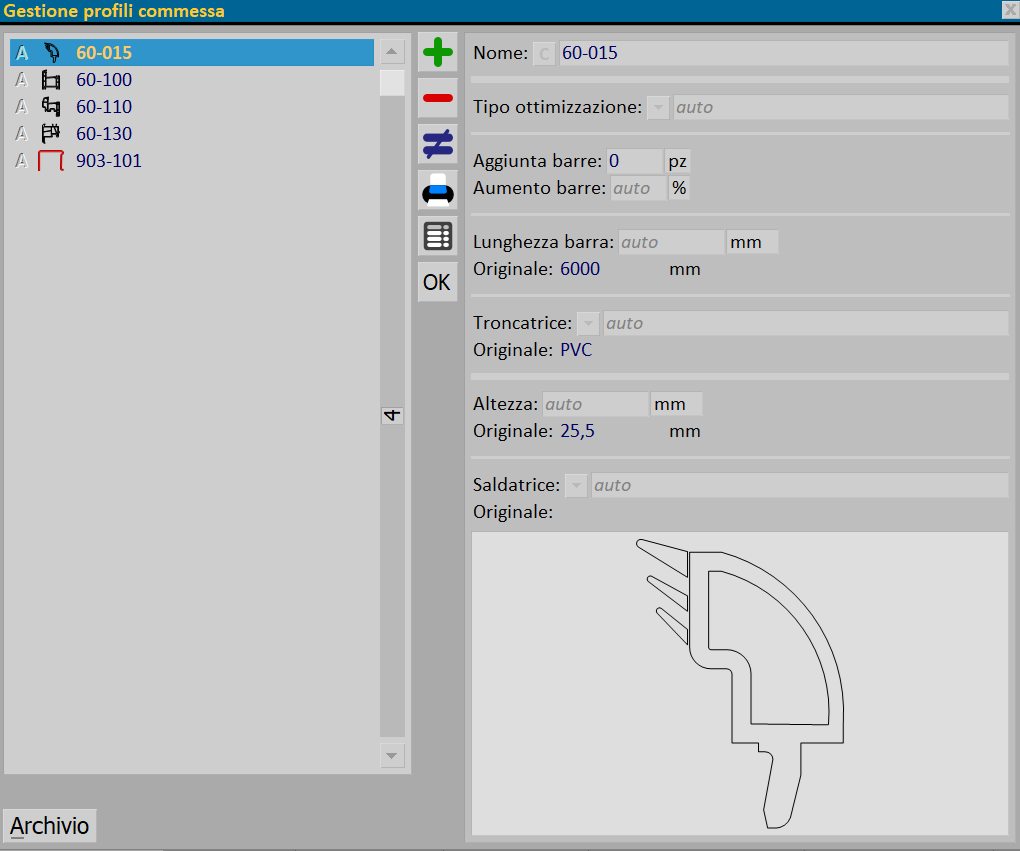Open the Troncatrice dropdown arrow

point(588,324)
